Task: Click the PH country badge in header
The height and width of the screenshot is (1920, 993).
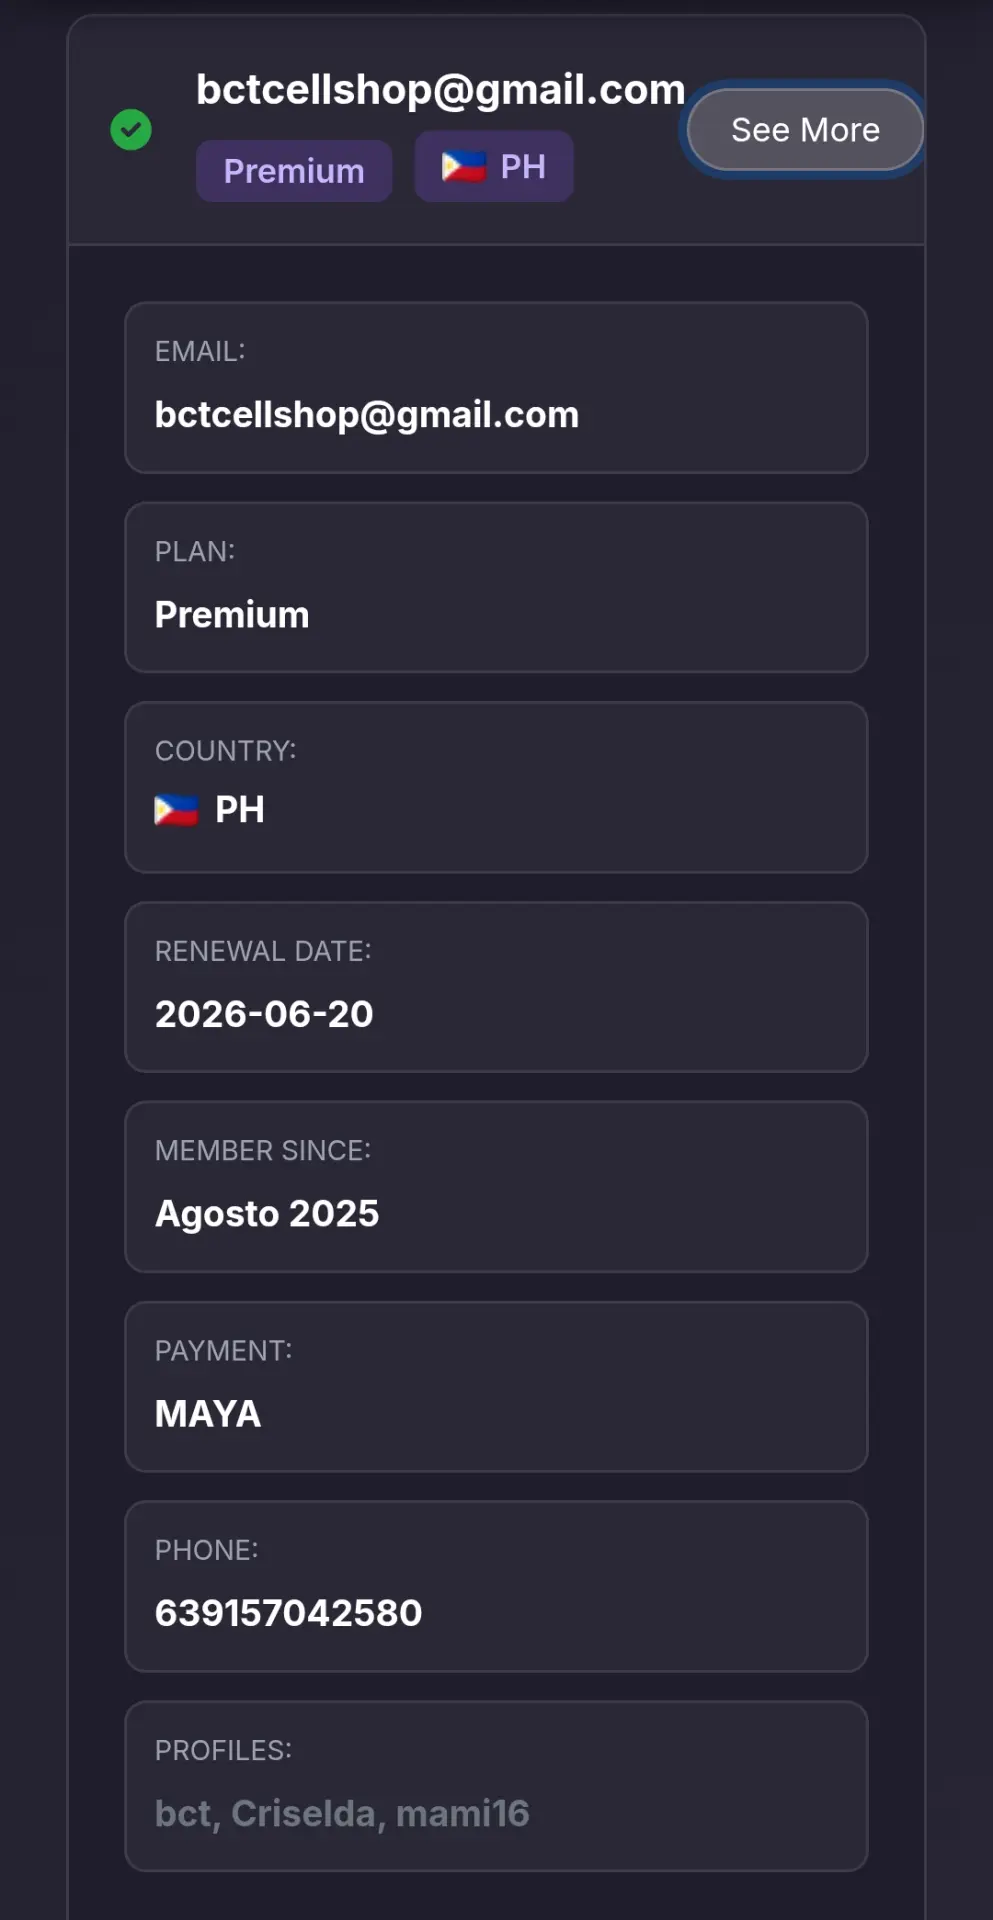Action: (x=494, y=166)
